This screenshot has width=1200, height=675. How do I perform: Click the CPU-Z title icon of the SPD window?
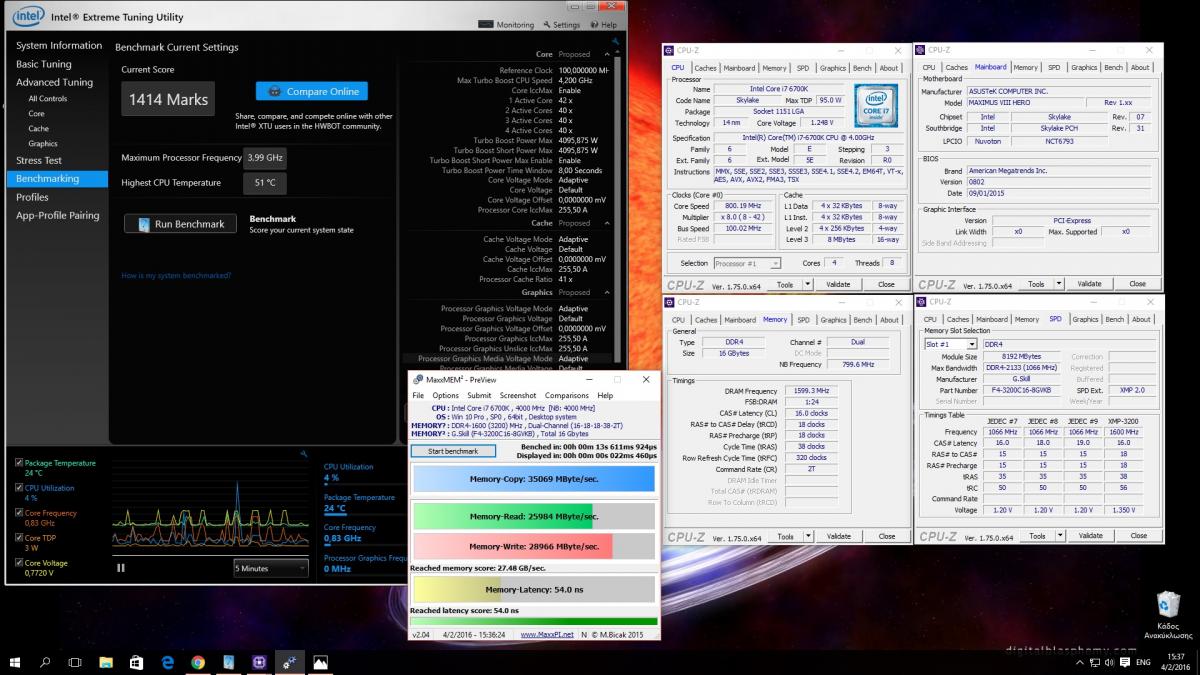pyautogui.click(x=922, y=302)
